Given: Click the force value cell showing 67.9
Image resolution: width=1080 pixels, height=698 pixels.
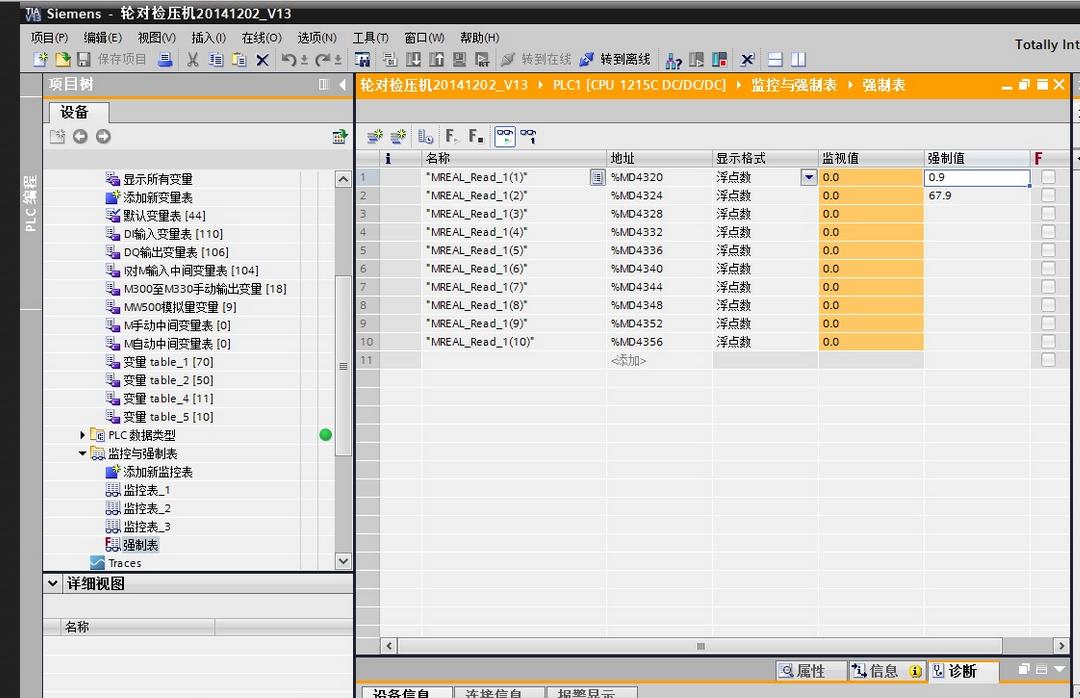Looking at the screenshot, I should (x=977, y=196).
